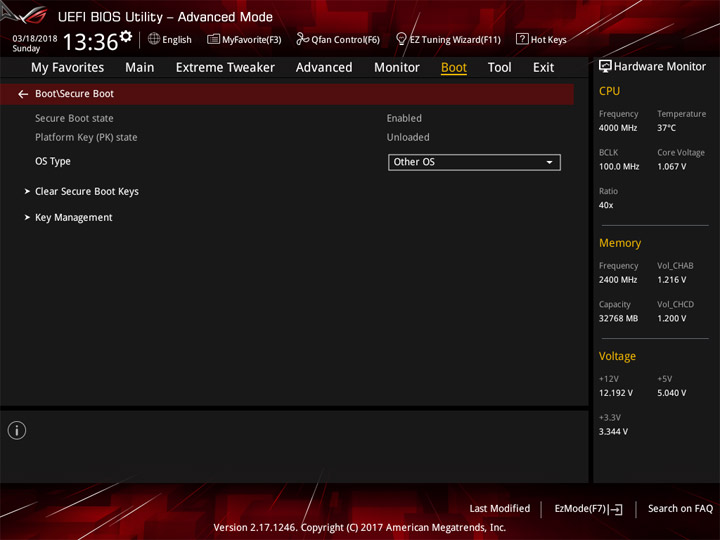Switch to My Favorites tab
Screen dimensions: 720x540
(68, 68)
